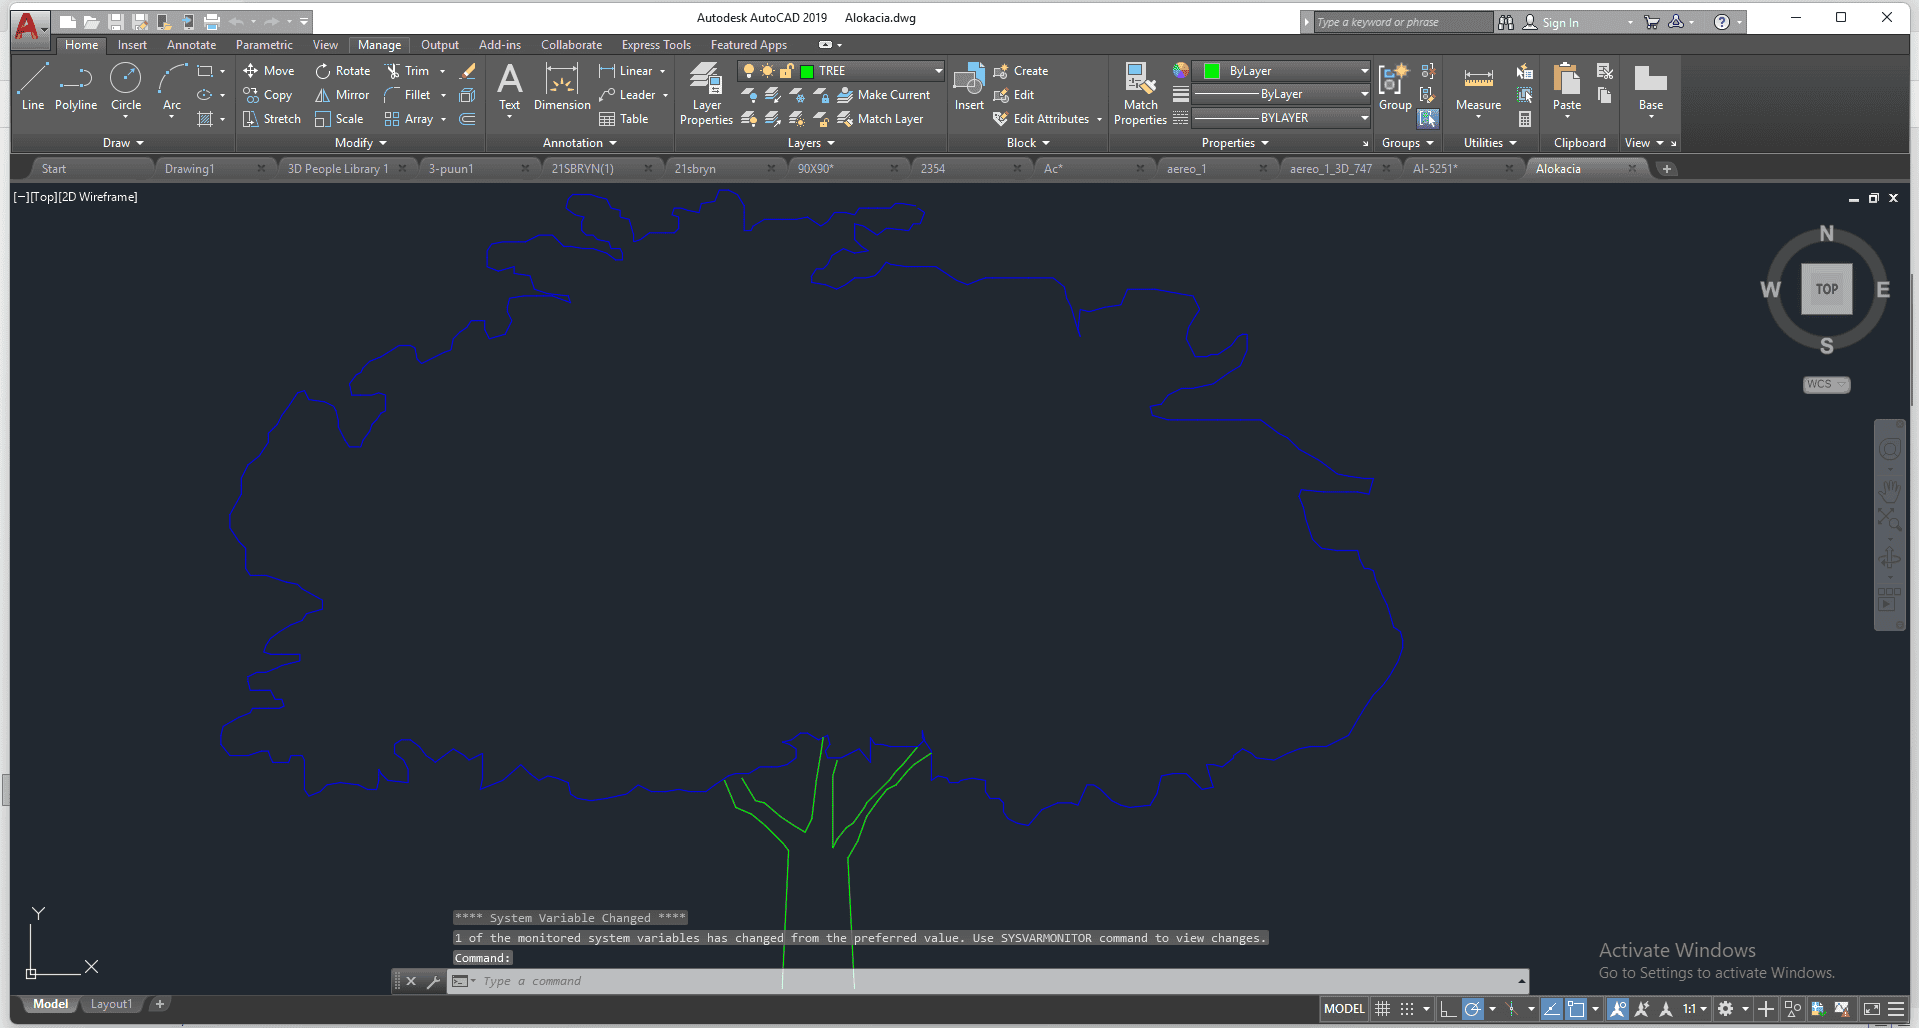Select the Text annotation tool

click(x=509, y=88)
